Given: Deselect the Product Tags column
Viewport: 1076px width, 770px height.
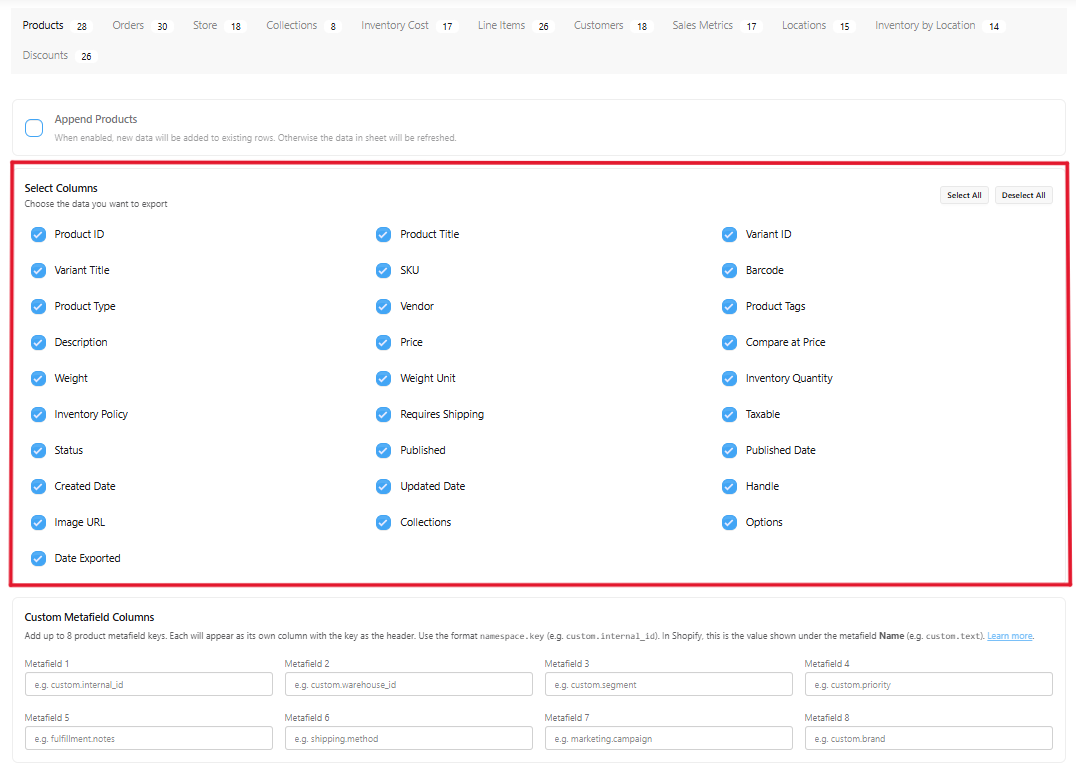Looking at the screenshot, I should click(729, 306).
